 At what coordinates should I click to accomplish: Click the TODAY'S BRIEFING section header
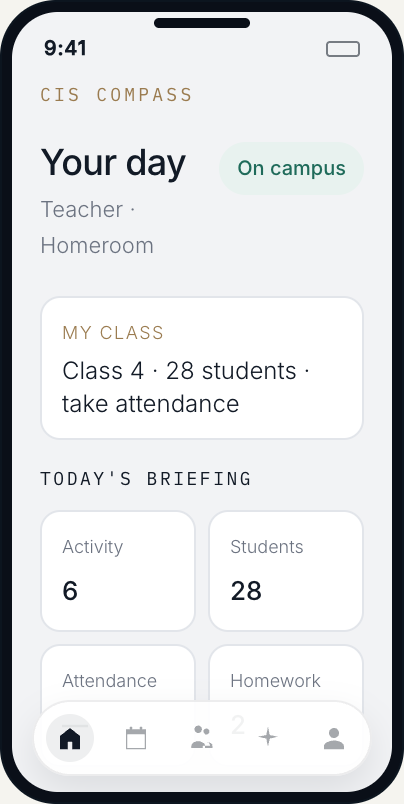pos(146,479)
